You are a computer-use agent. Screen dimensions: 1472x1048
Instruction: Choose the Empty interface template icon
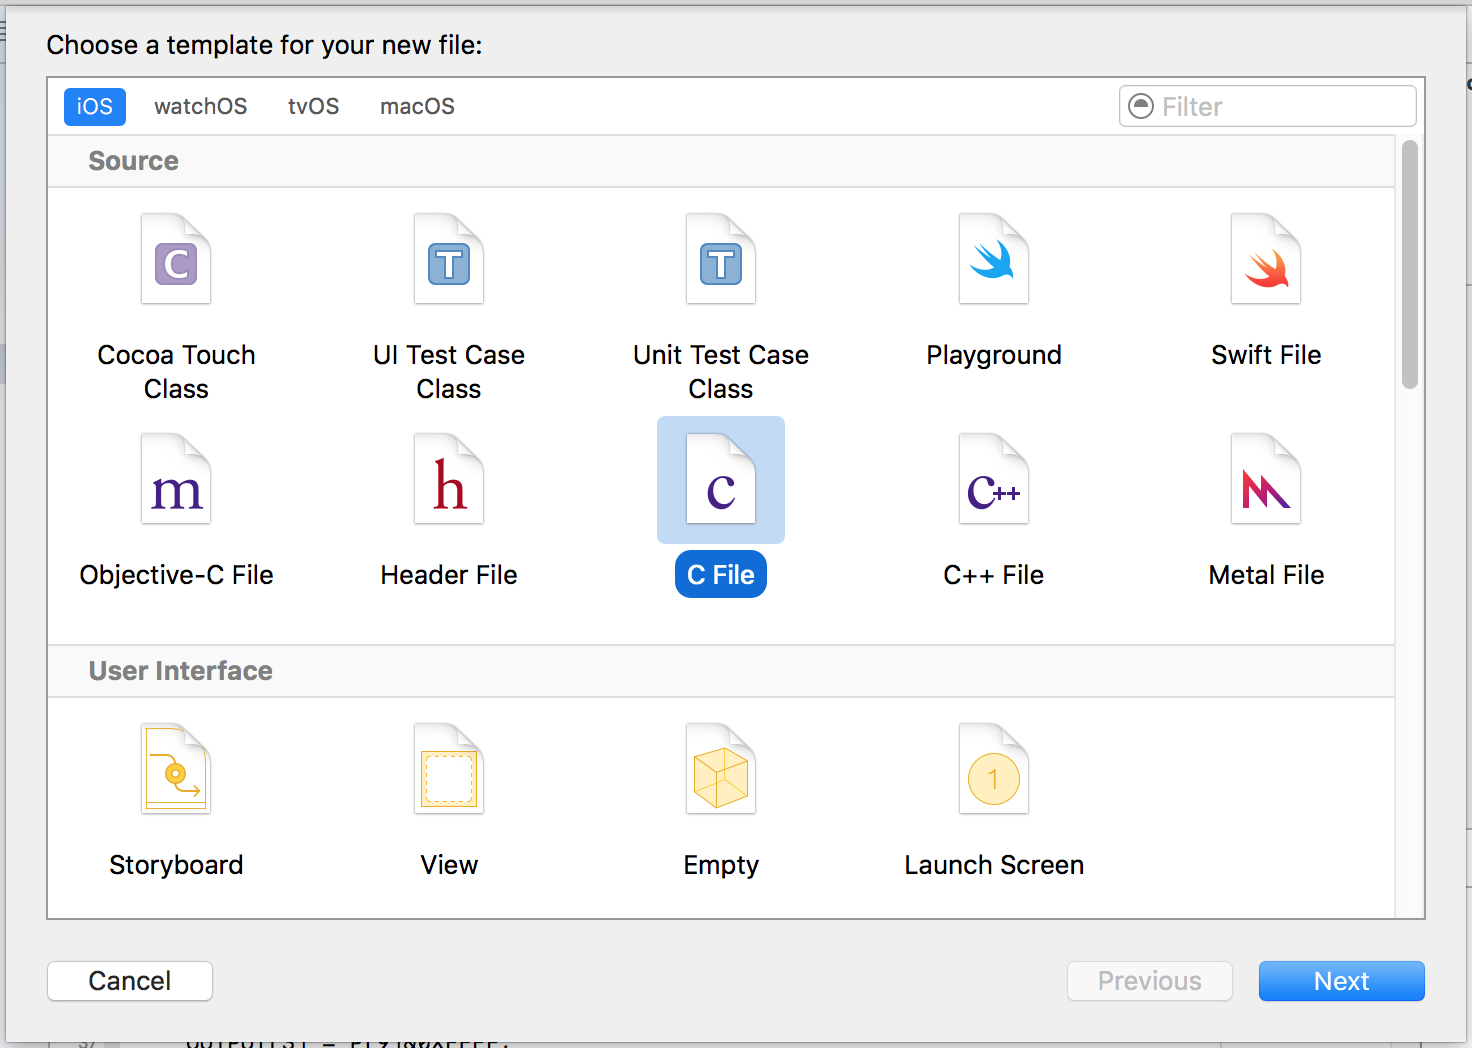tap(721, 769)
